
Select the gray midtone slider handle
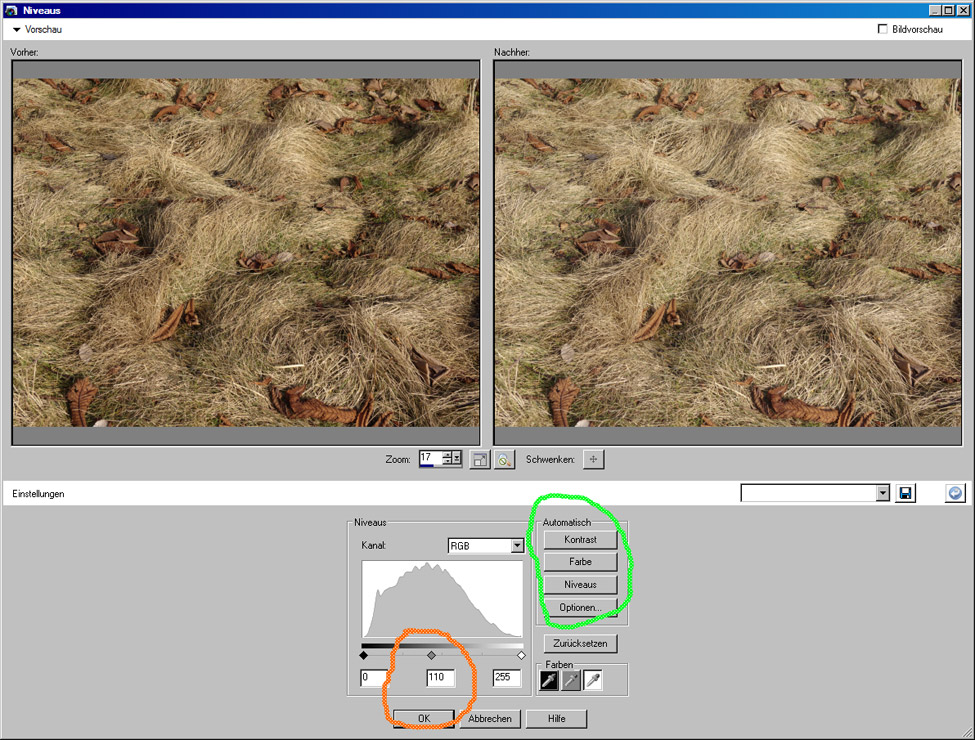pos(432,655)
